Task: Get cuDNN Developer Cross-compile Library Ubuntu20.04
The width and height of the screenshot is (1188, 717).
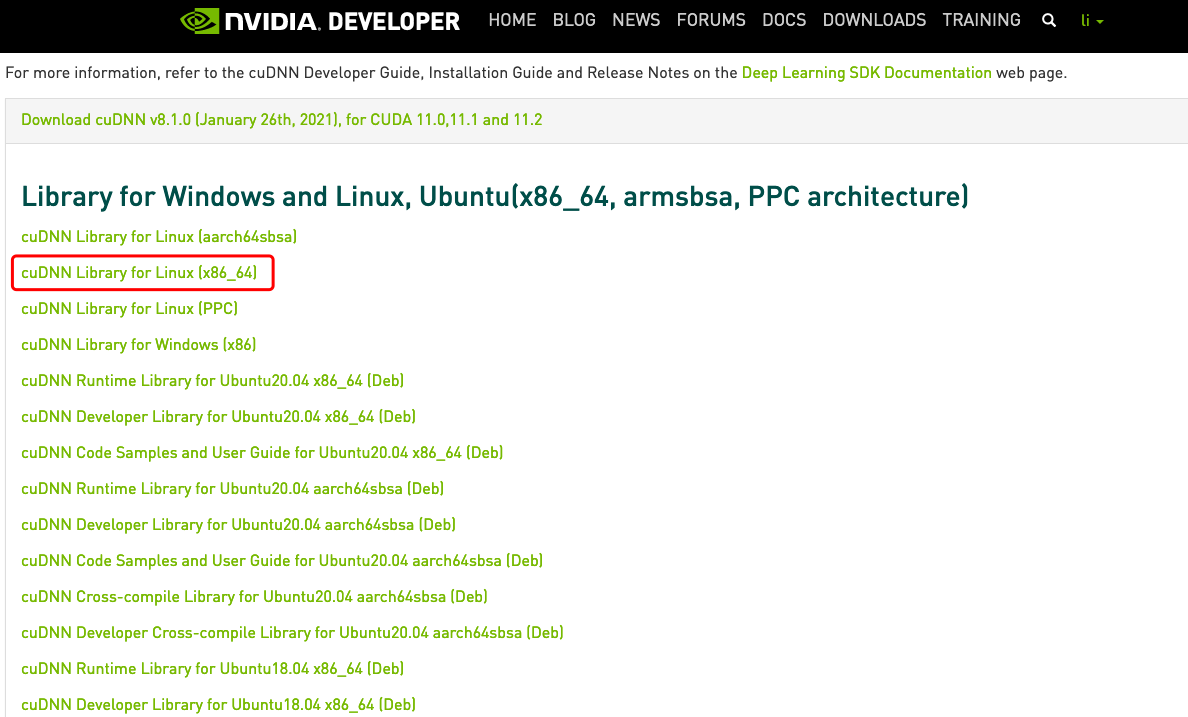Action: tap(292, 633)
